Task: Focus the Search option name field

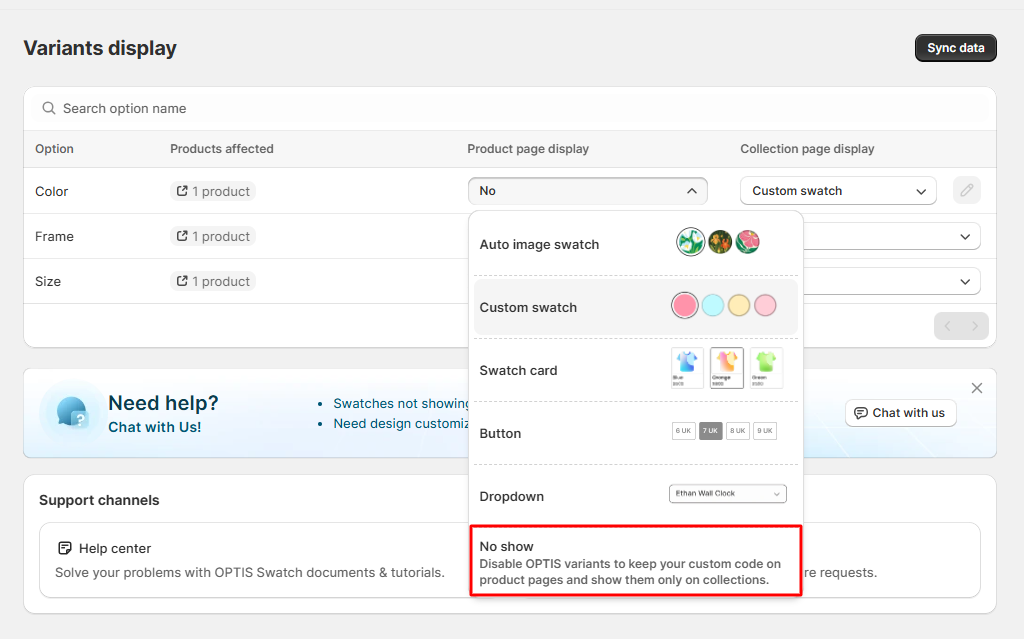Action: [509, 108]
